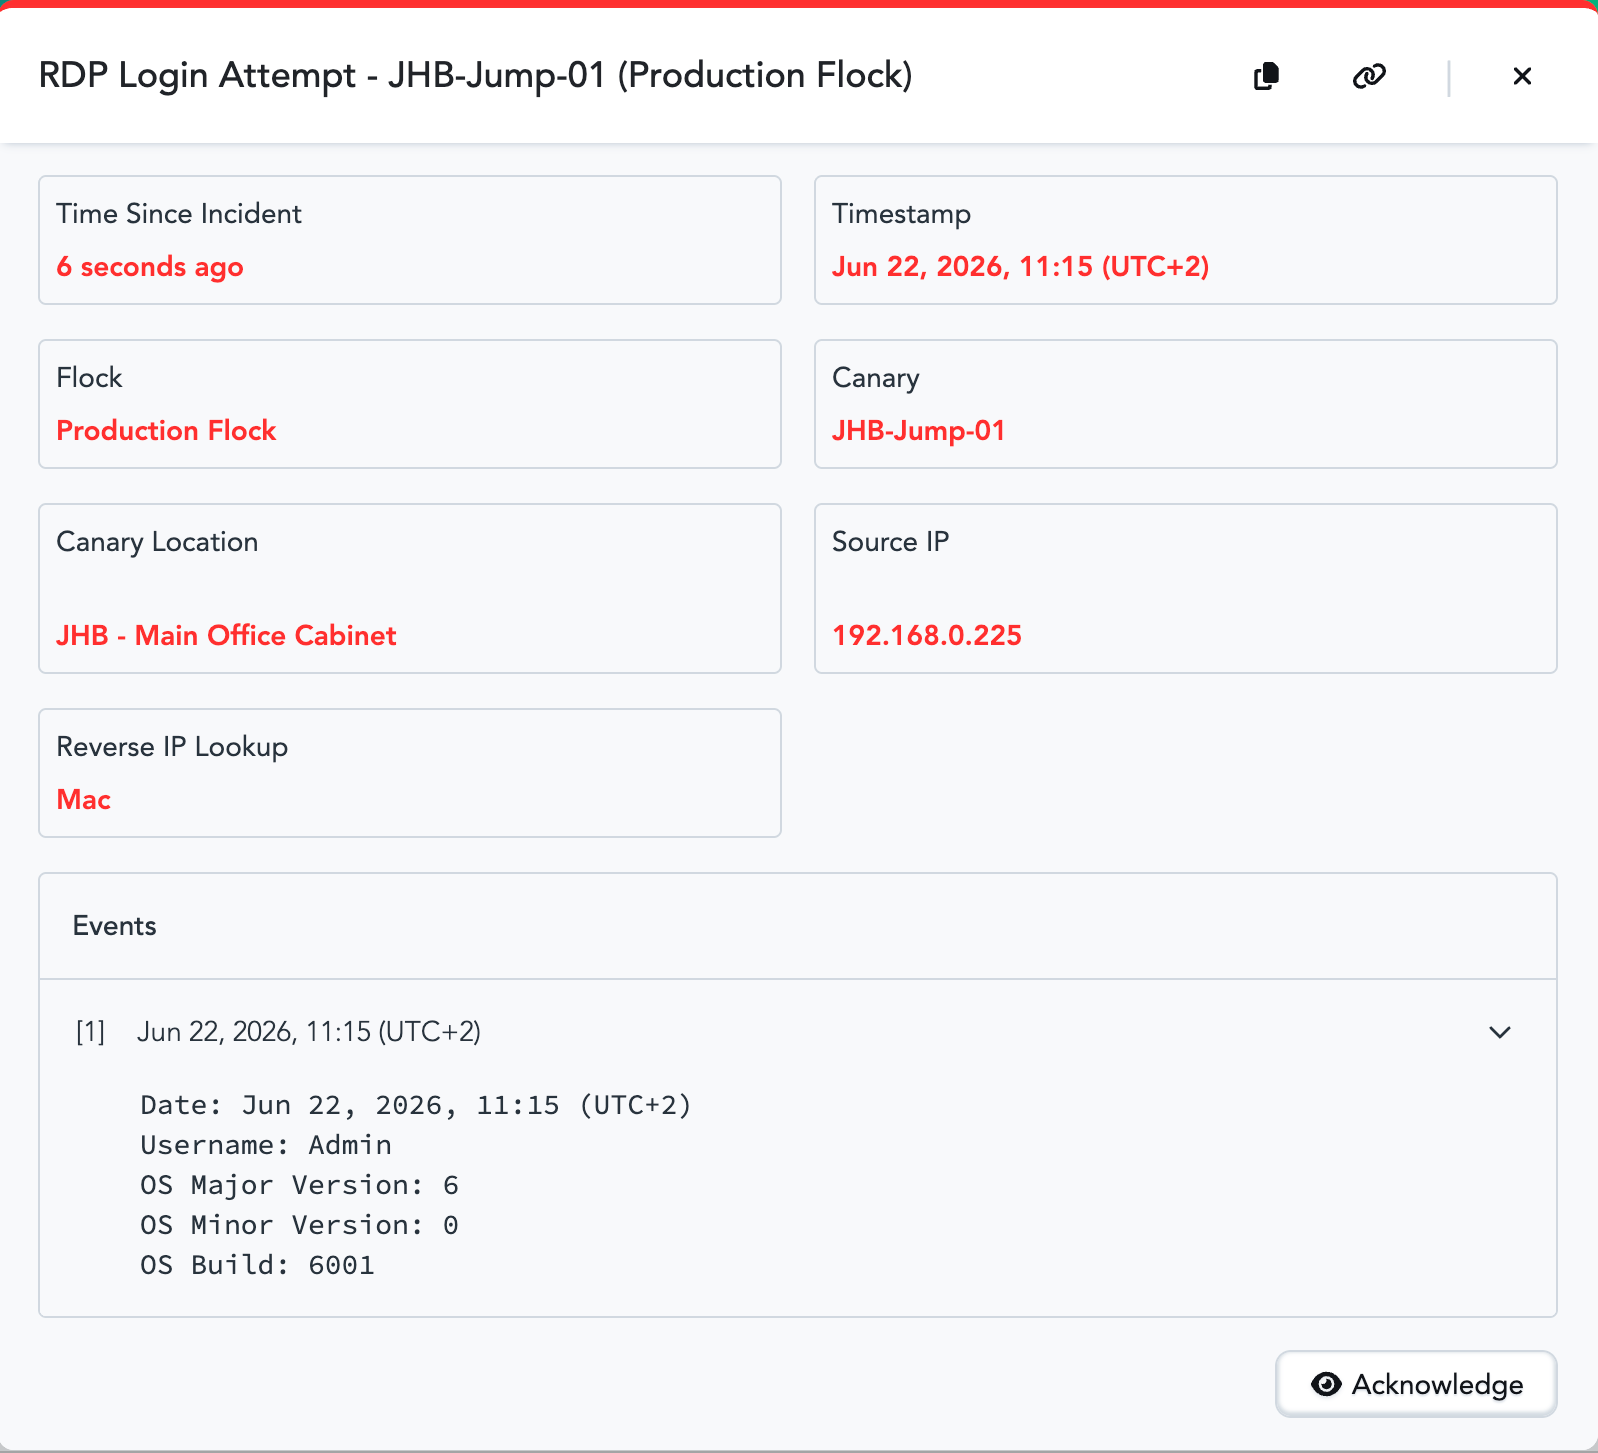Image resolution: width=1598 pixels, height=1453 pixels.
Task: Close the RDP Login Attempt dialog
Action: click(x=1522, y=76)
